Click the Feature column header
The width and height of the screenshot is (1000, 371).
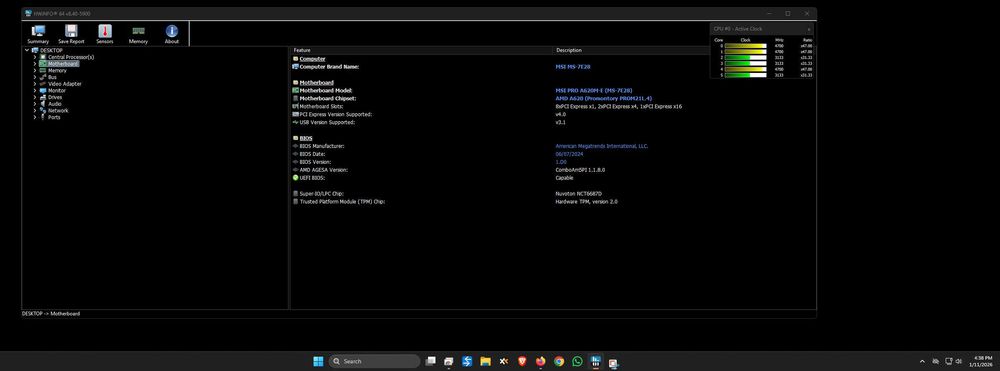[422, 50]
